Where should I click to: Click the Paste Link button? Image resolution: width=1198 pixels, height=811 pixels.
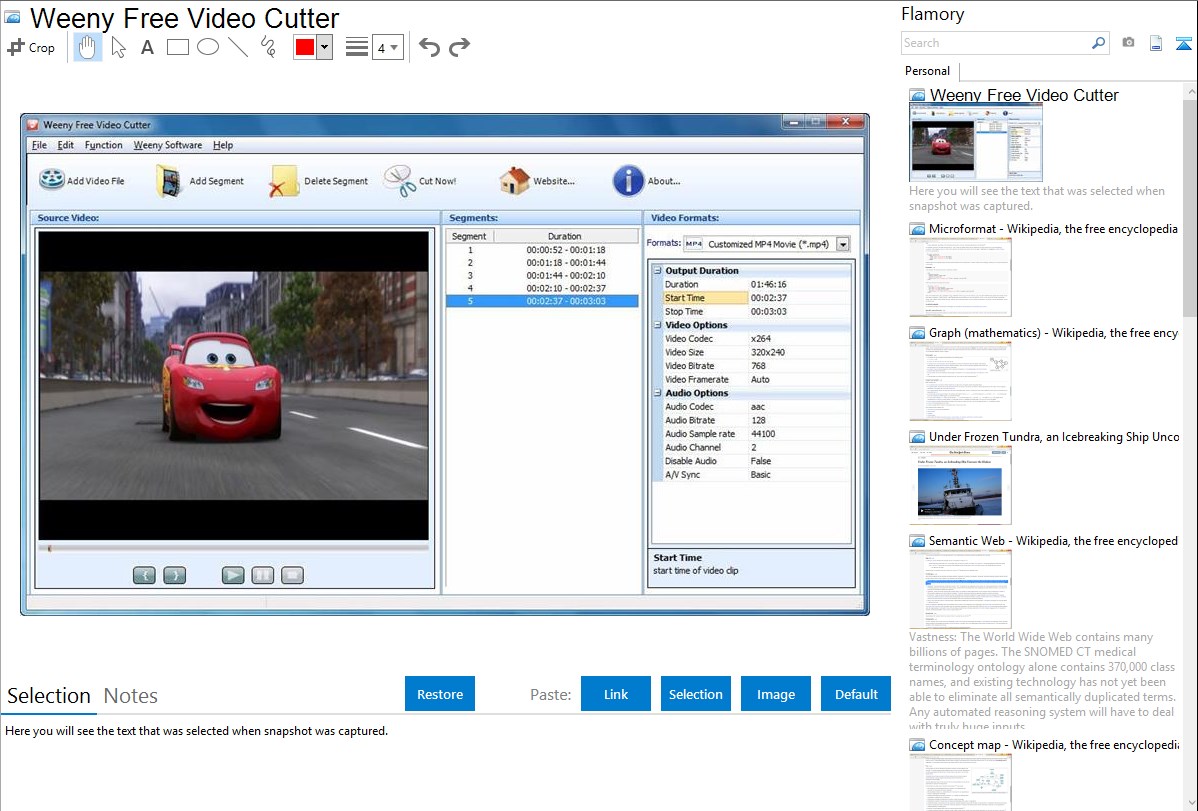(x=616, y=694)
